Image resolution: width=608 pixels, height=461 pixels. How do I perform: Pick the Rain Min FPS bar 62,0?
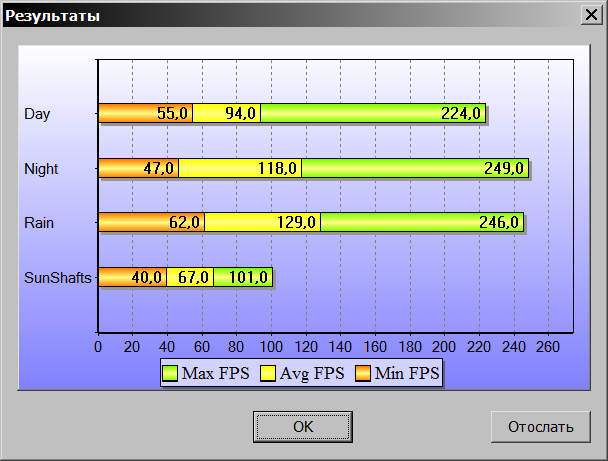pyautogui.click(x=151, y=222)
